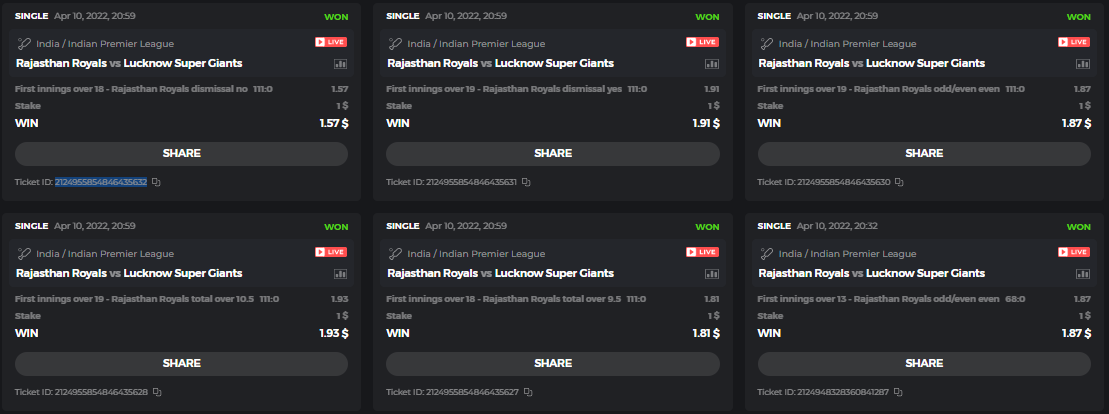1109x414 pixels.
Task: Open match title on the over 19 odd/even bet
Action: coord(871,63)
